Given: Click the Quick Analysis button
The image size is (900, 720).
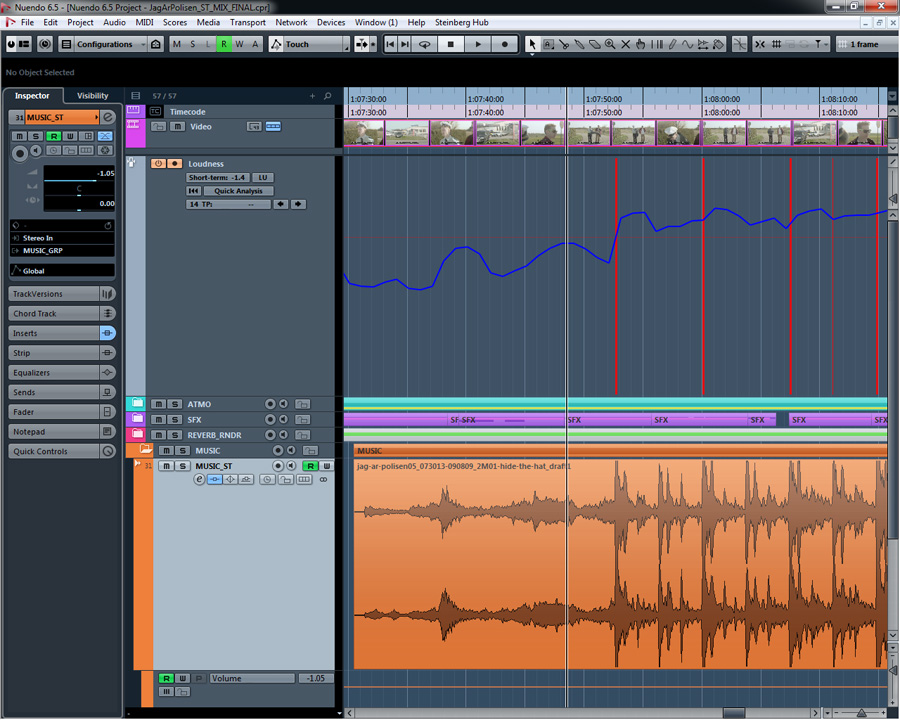Looking at the screenshot, I should [238, 191].
